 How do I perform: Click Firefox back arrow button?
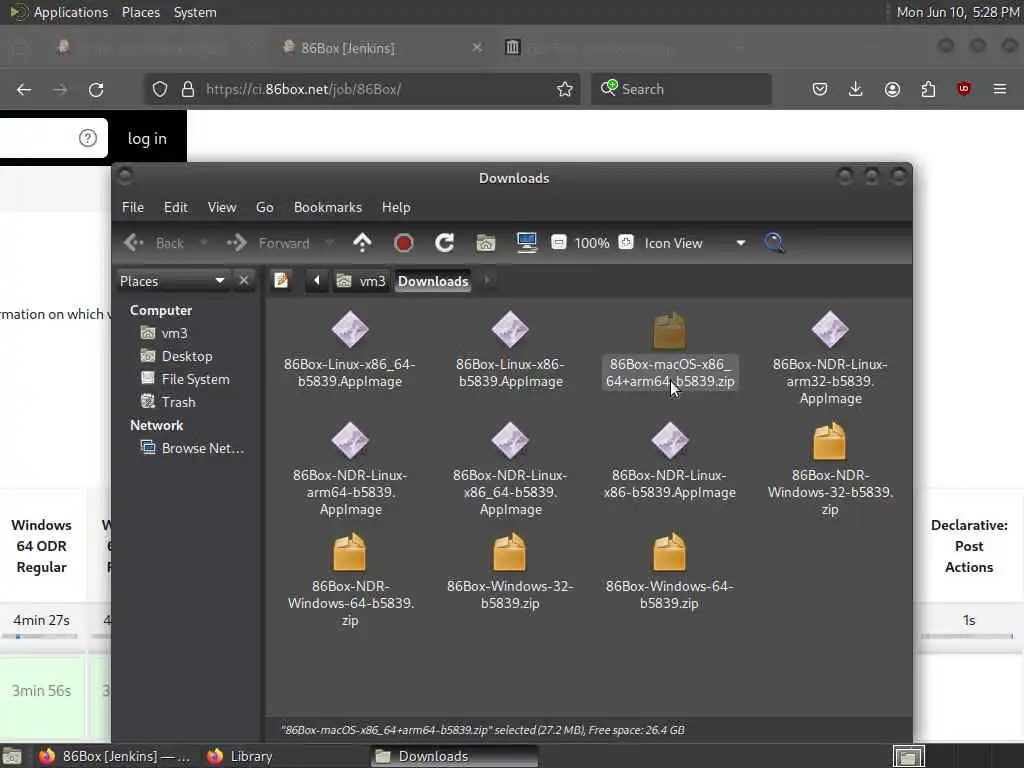coord(24,89)
